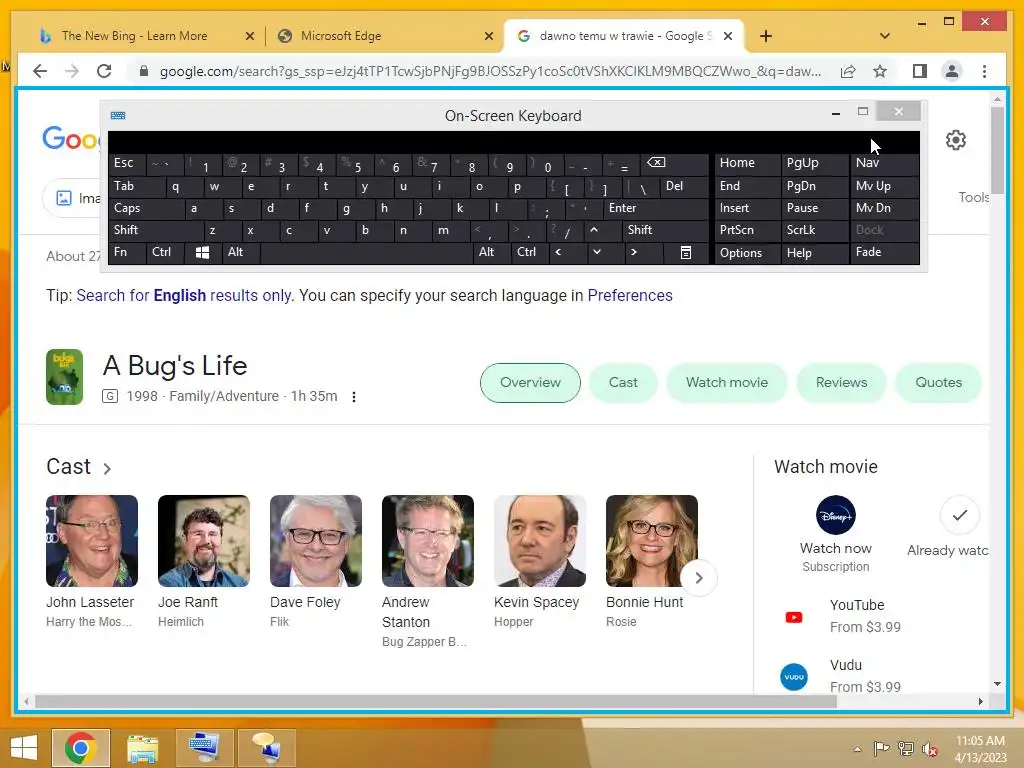This screenshot has width=1024, height=768.
Task: Click the Enter key on the On-Screen Keyboard
Action: point(656,208)
